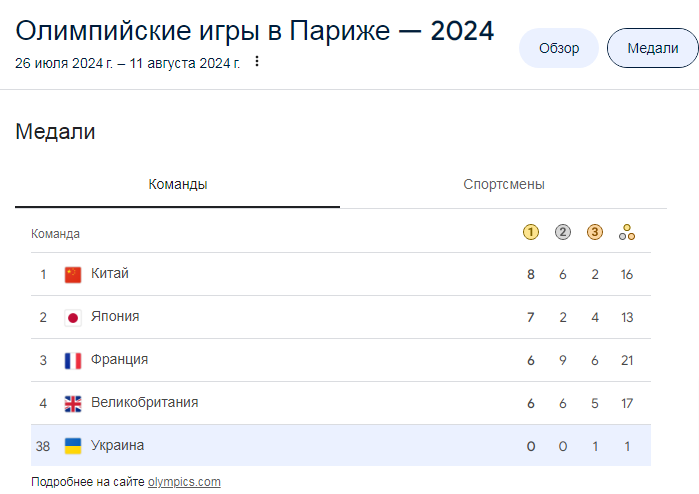Click the silver medal column icon
Image resolution: width=699 pixels, height=494 pixels.
click(x=563, y=232)
